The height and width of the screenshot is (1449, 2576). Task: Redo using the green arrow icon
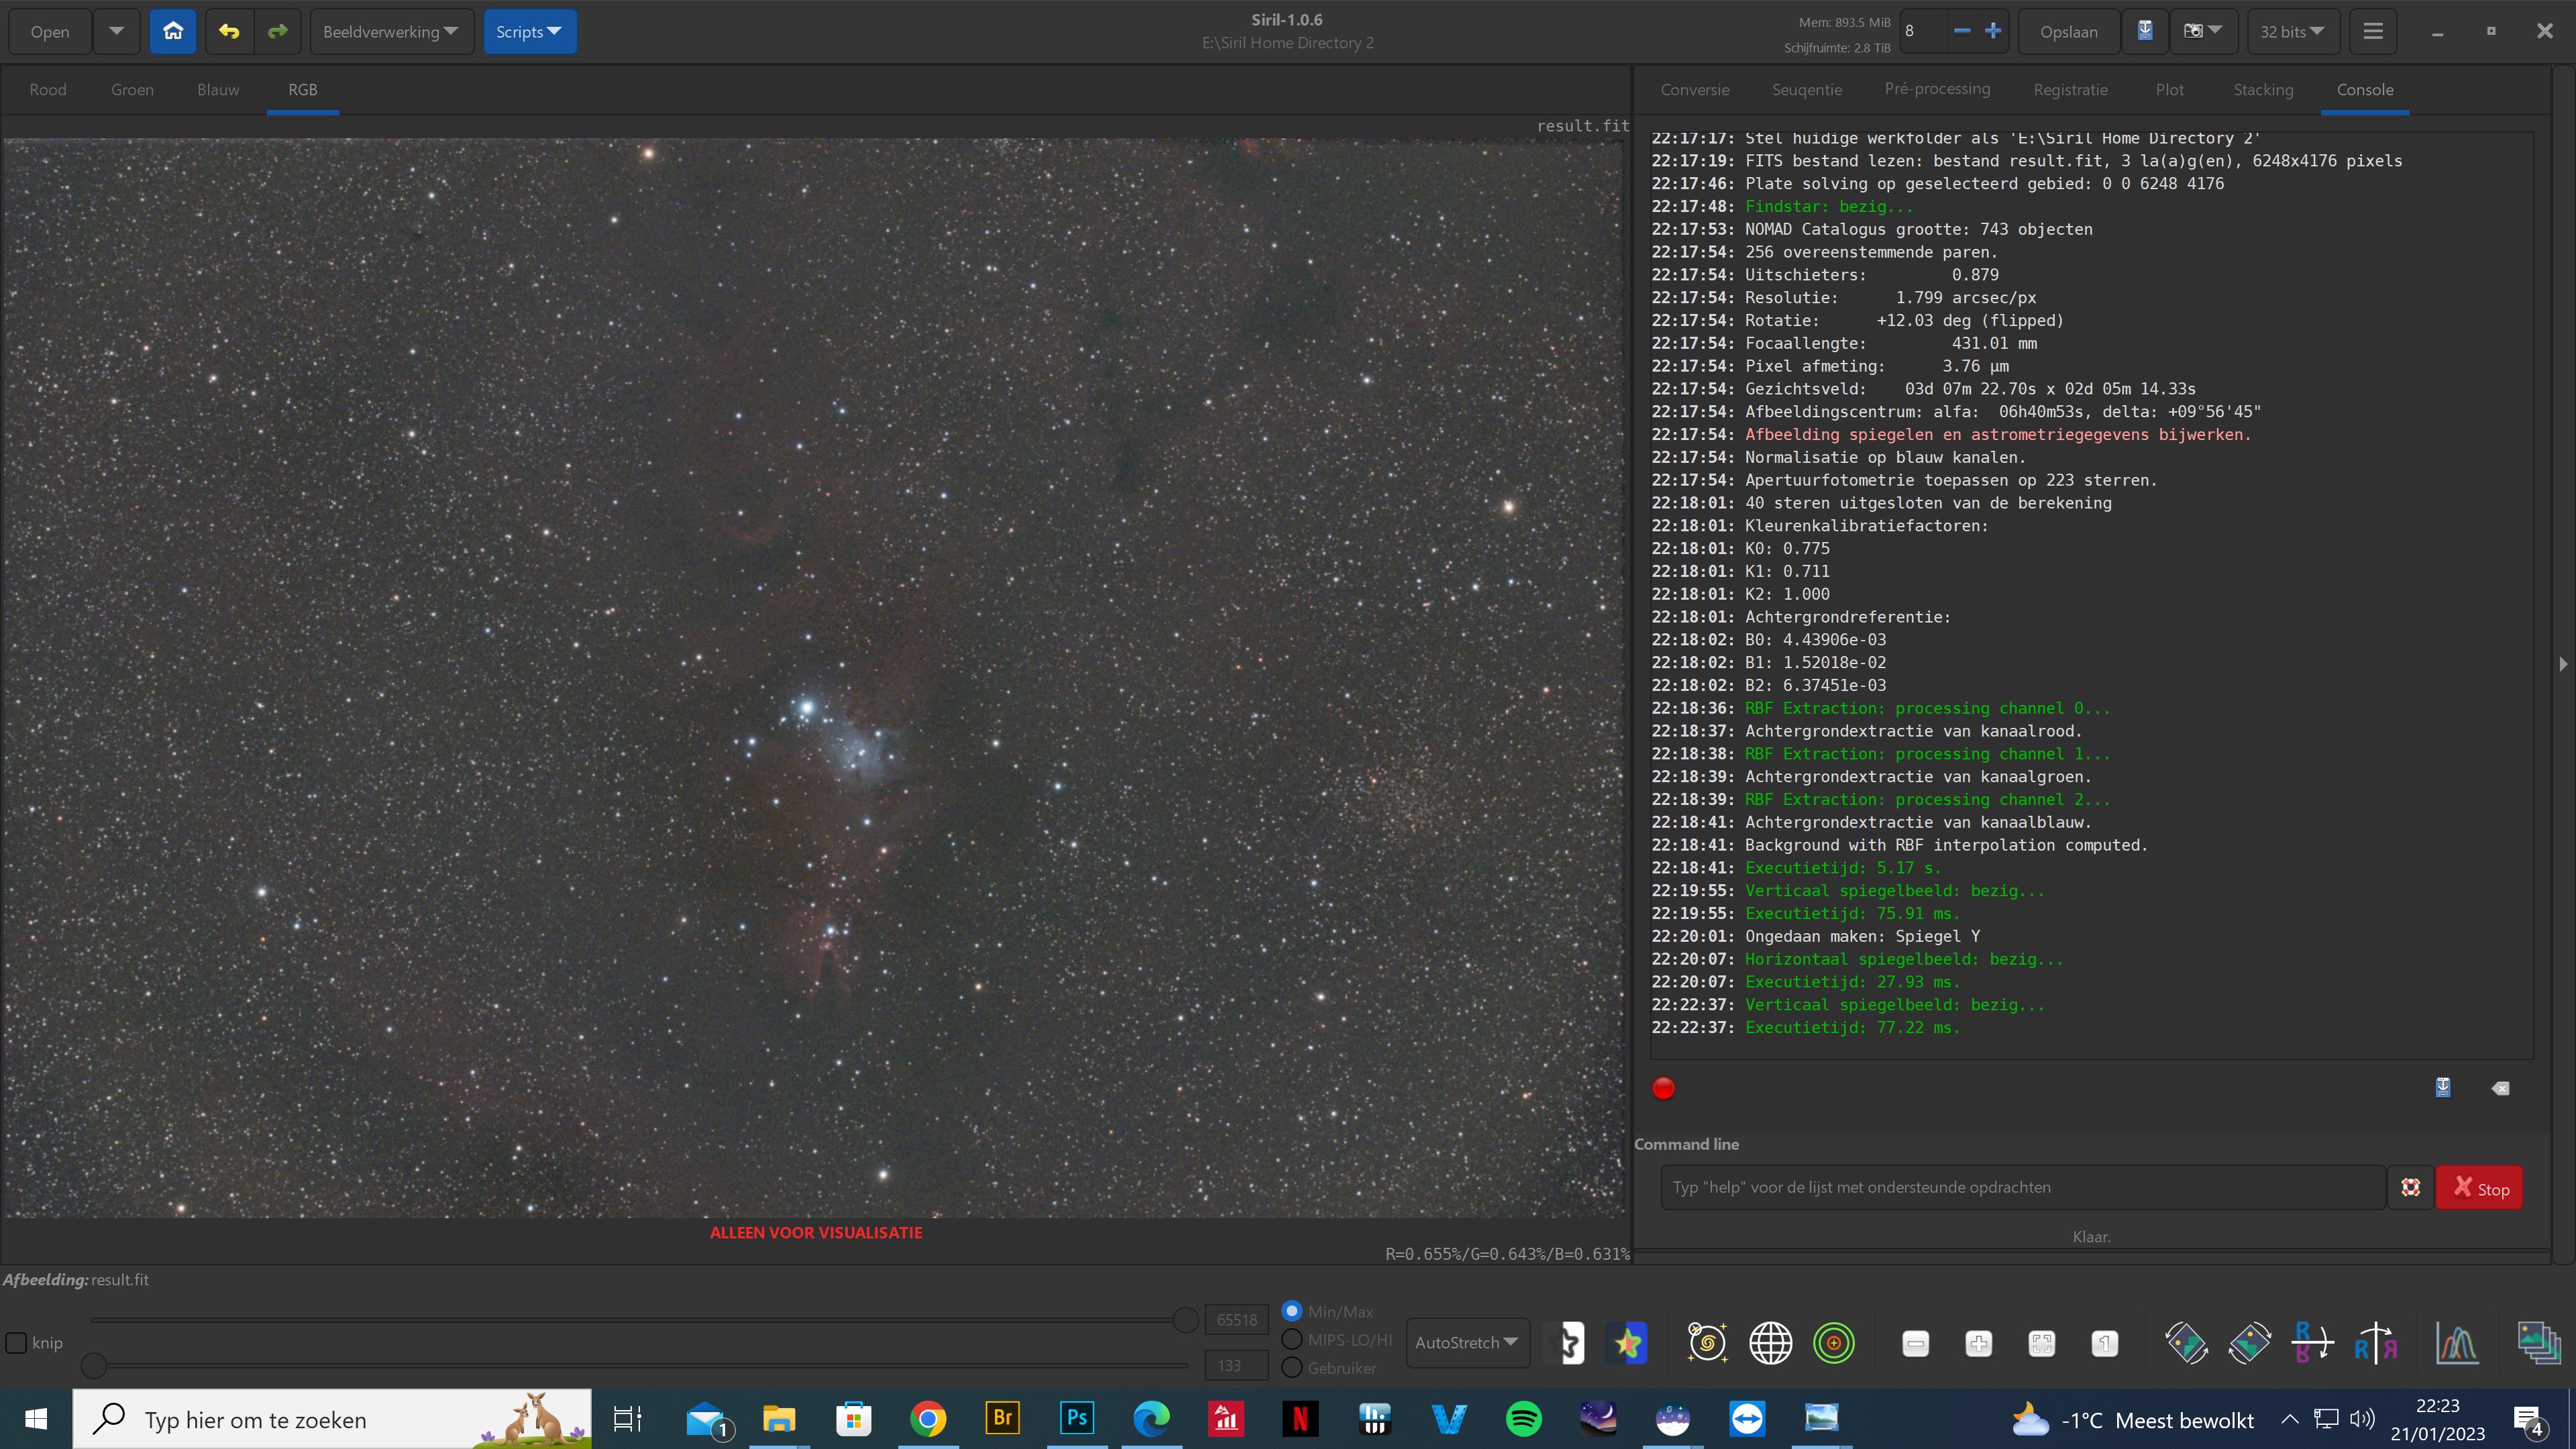277,31
